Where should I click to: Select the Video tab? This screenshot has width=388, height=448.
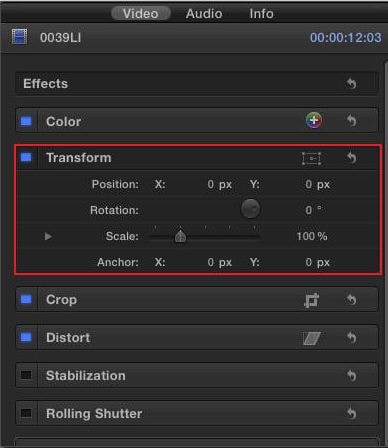tap(141, 14)
